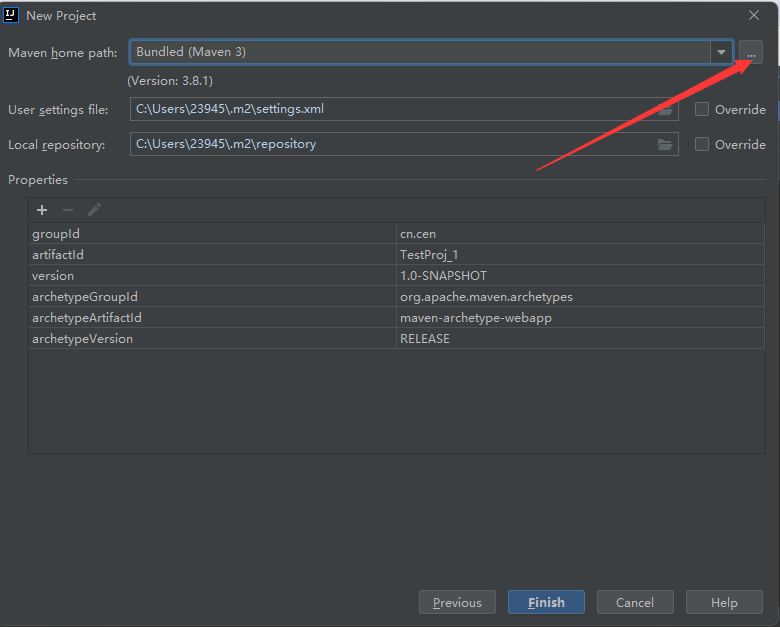Click the Finish button

(546, 602)
